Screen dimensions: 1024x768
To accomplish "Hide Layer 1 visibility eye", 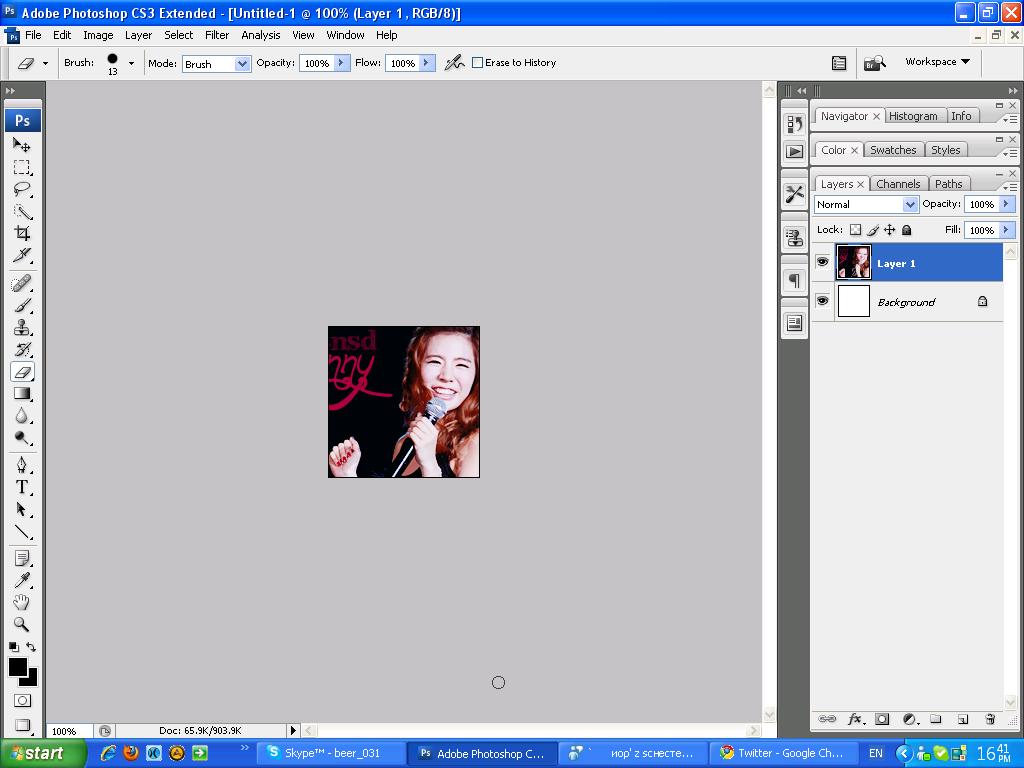I will click(822, 262).
